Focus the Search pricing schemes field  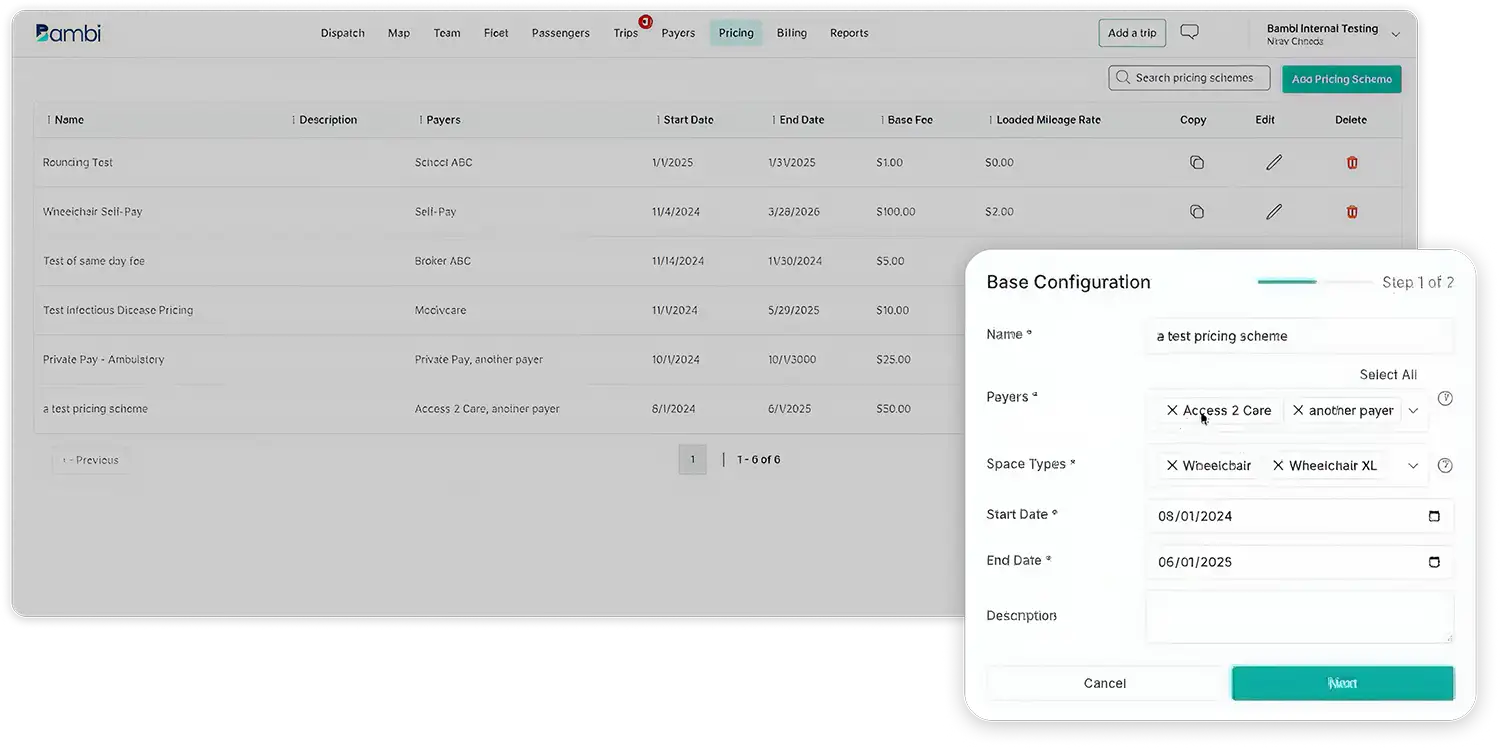pos(1189,78)
